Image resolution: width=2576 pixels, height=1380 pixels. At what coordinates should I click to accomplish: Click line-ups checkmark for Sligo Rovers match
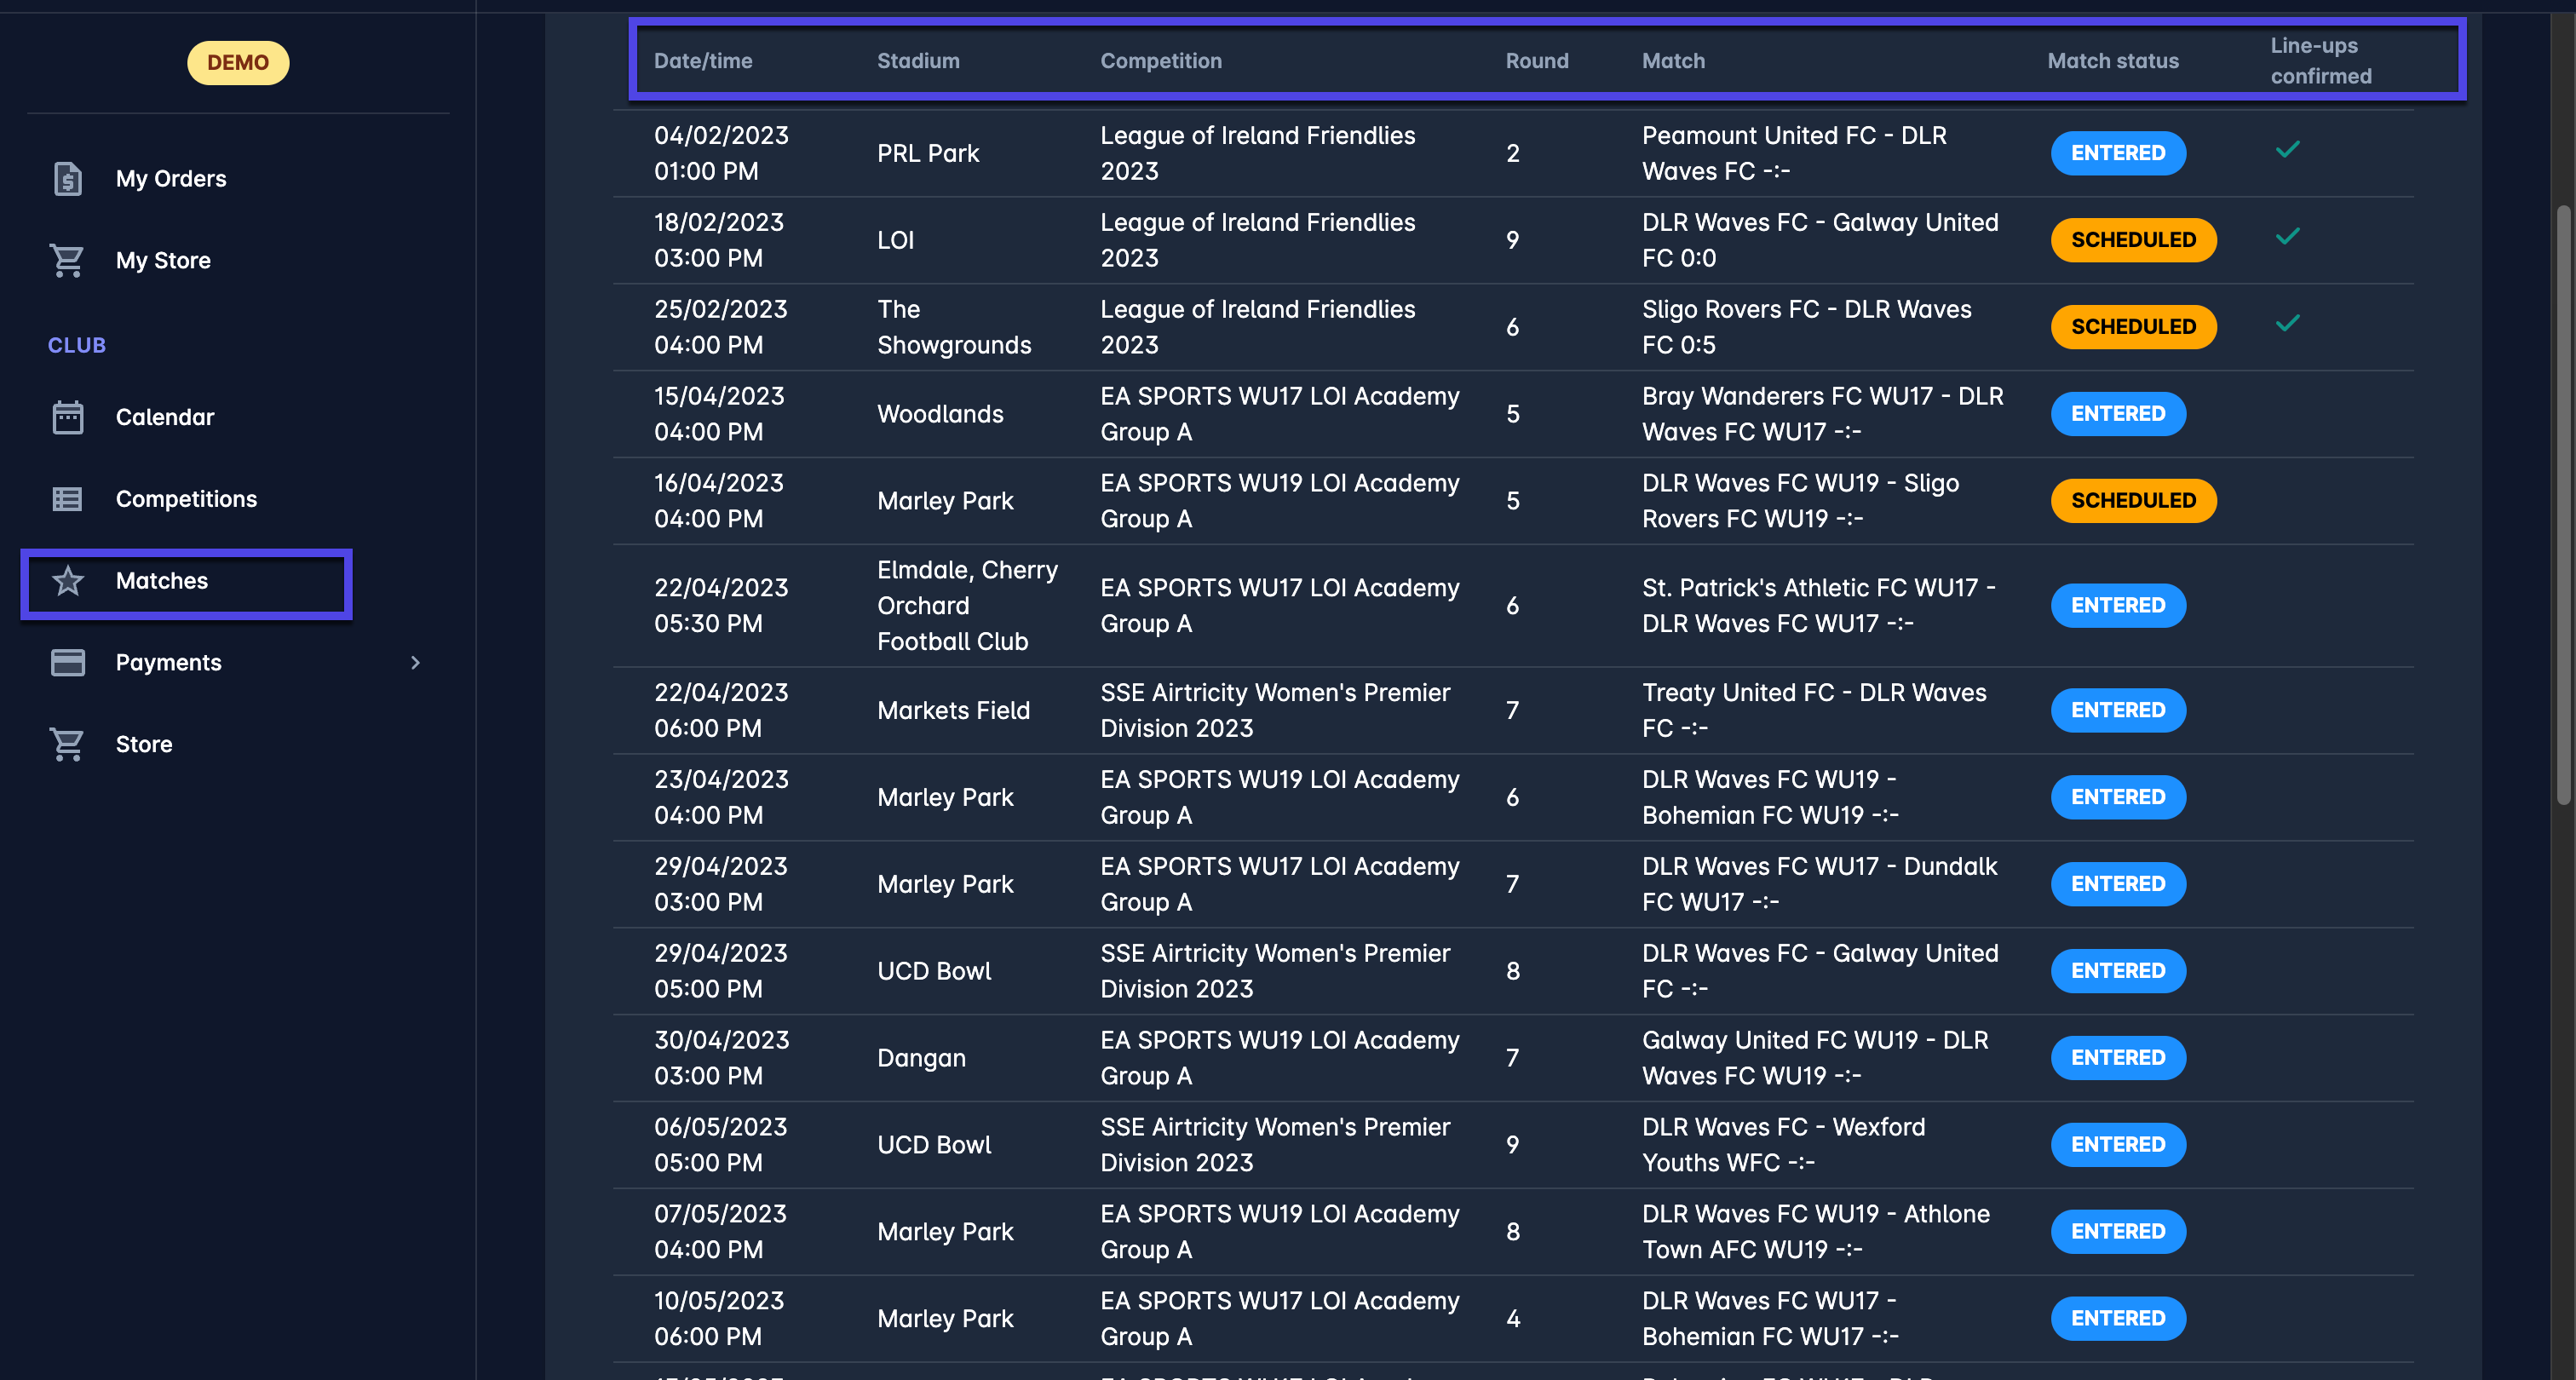pyautogui.click(x=2287, y=324)
